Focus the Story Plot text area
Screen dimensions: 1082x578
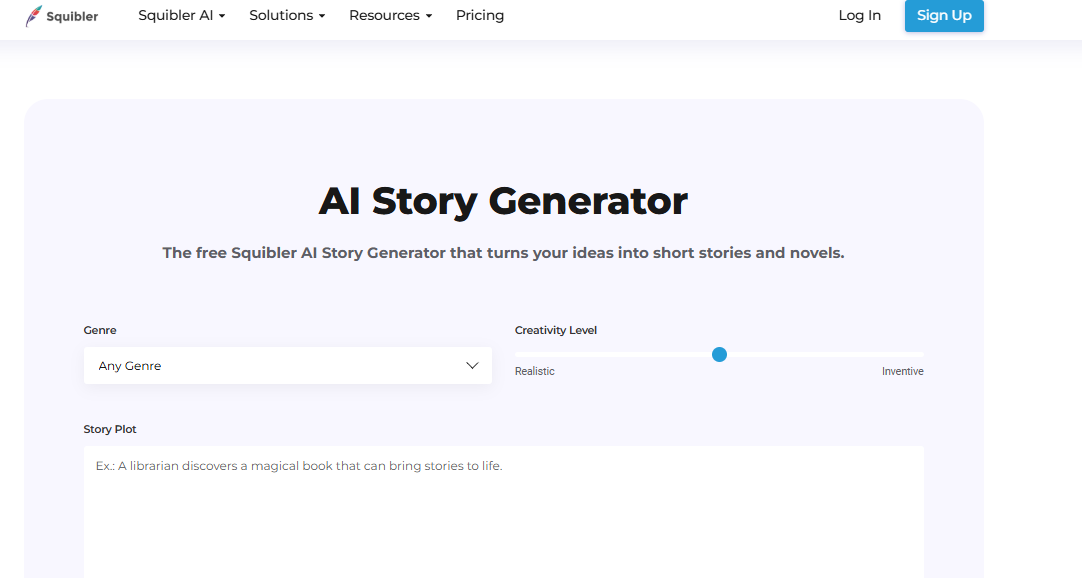click(503, 510)
